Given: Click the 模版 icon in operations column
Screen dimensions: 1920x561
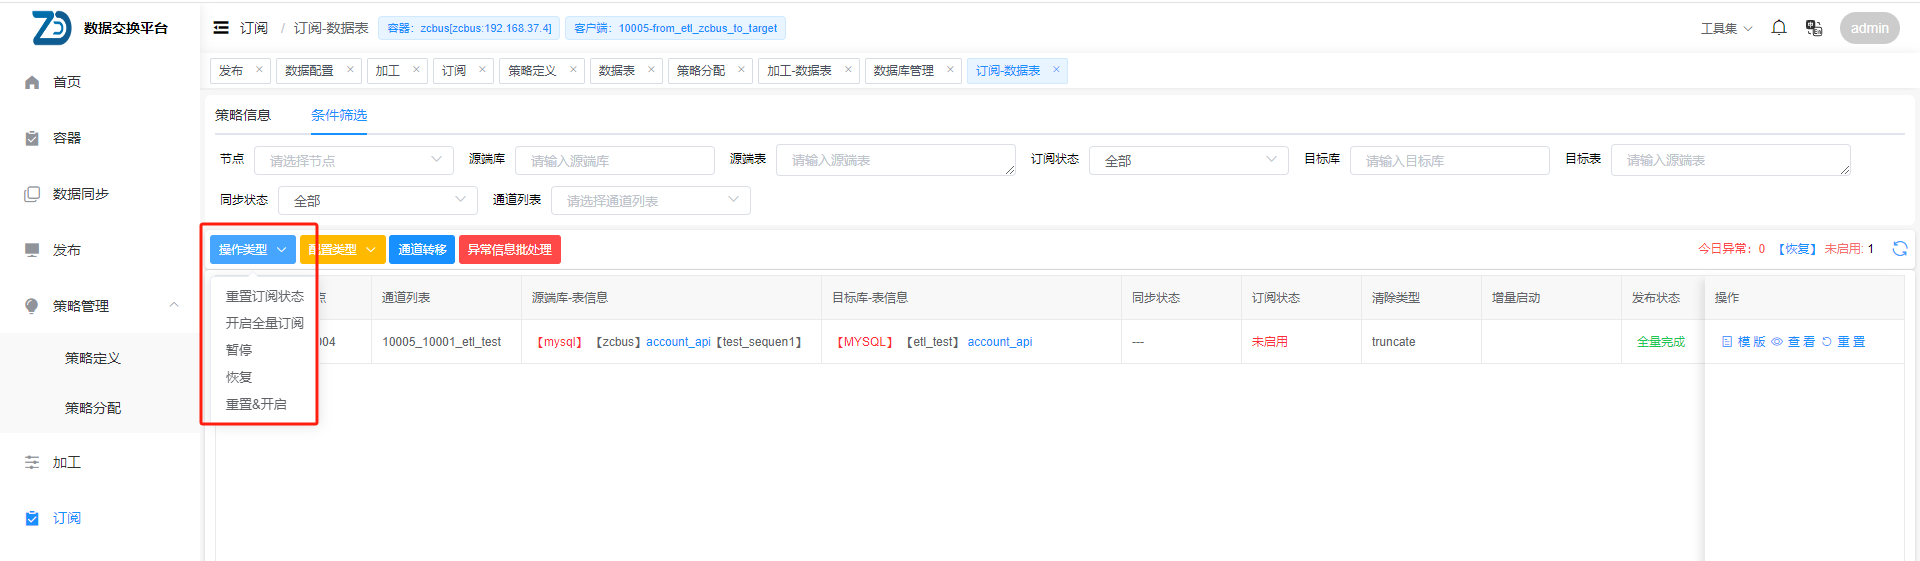Looking at the screenshot, I should coord(1727,342).
